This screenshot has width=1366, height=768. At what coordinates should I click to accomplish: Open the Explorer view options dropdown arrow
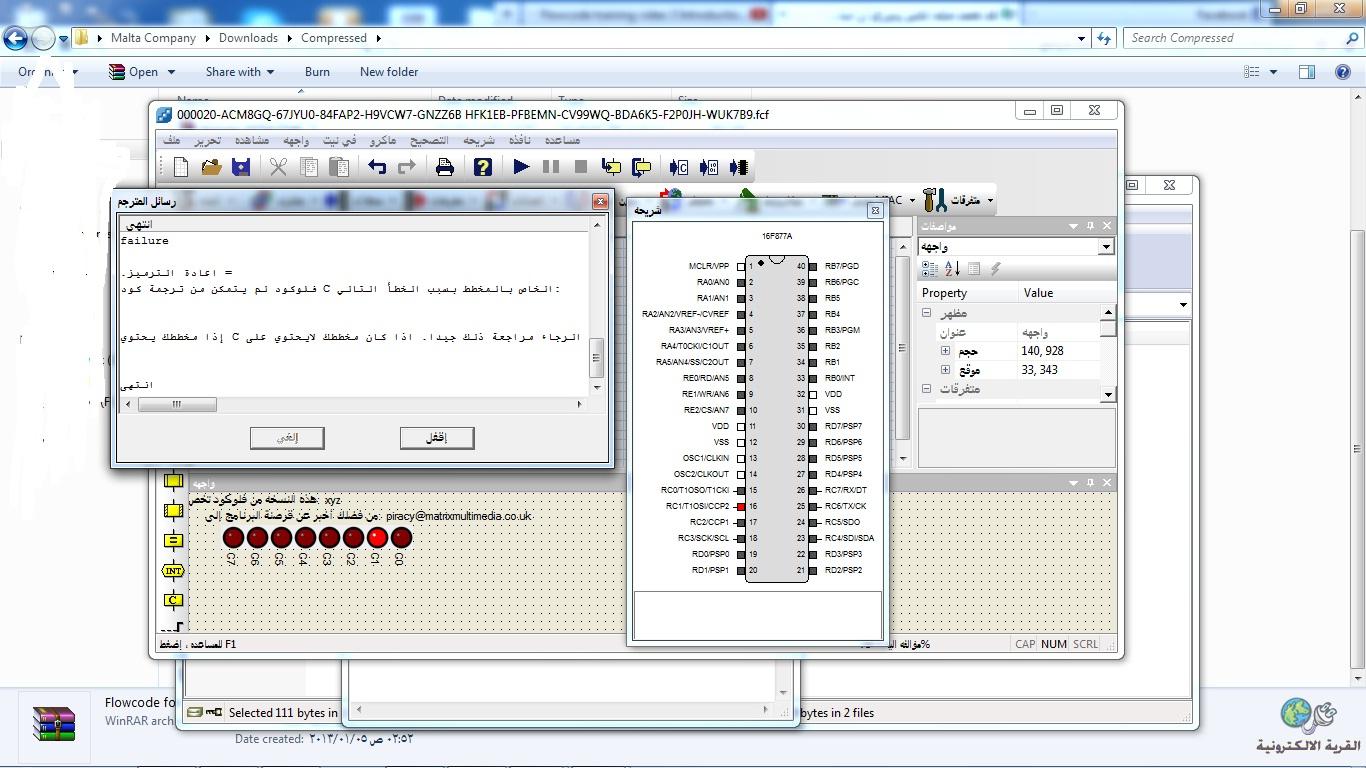(1273, 72)
